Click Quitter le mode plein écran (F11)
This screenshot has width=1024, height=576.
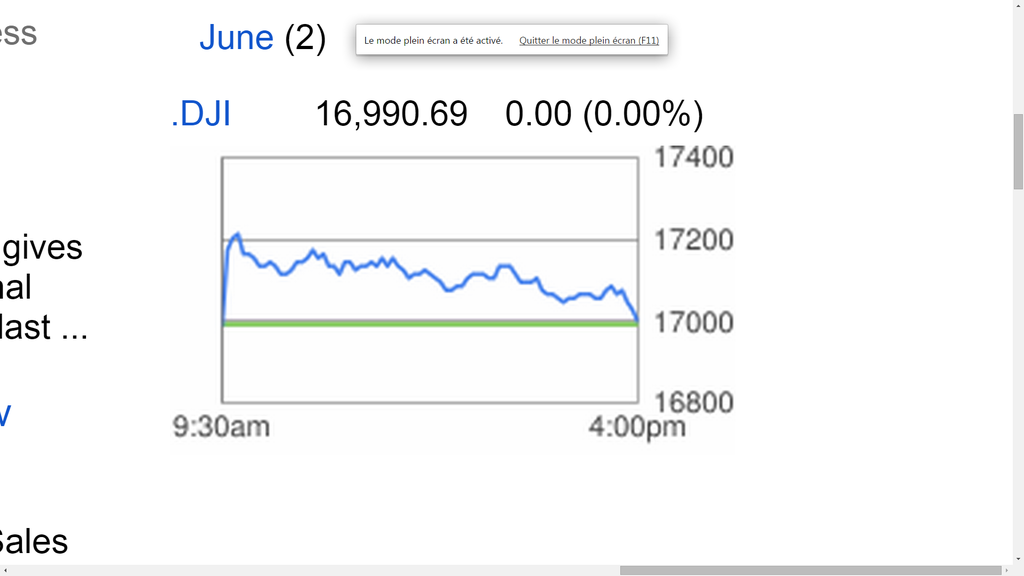[x=589, y=40]
